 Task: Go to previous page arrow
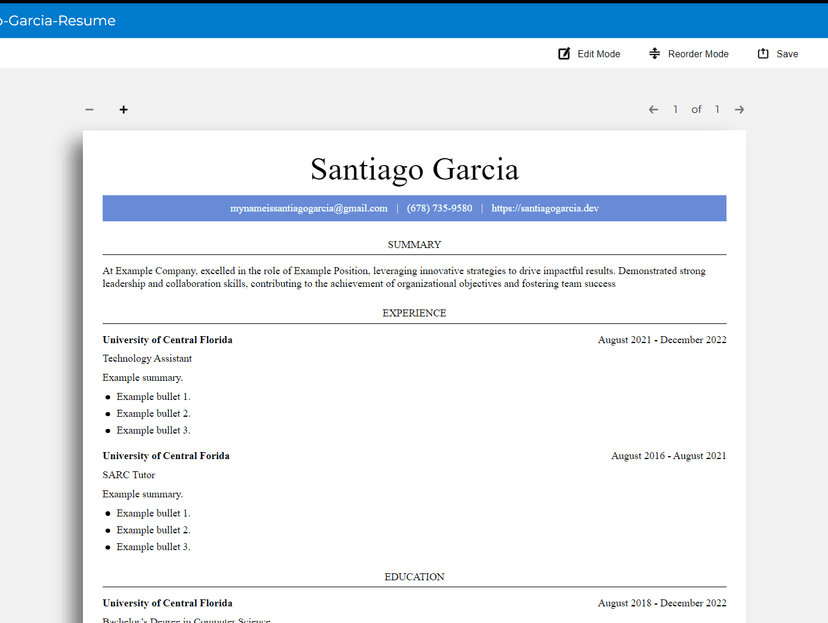(653, 110)
